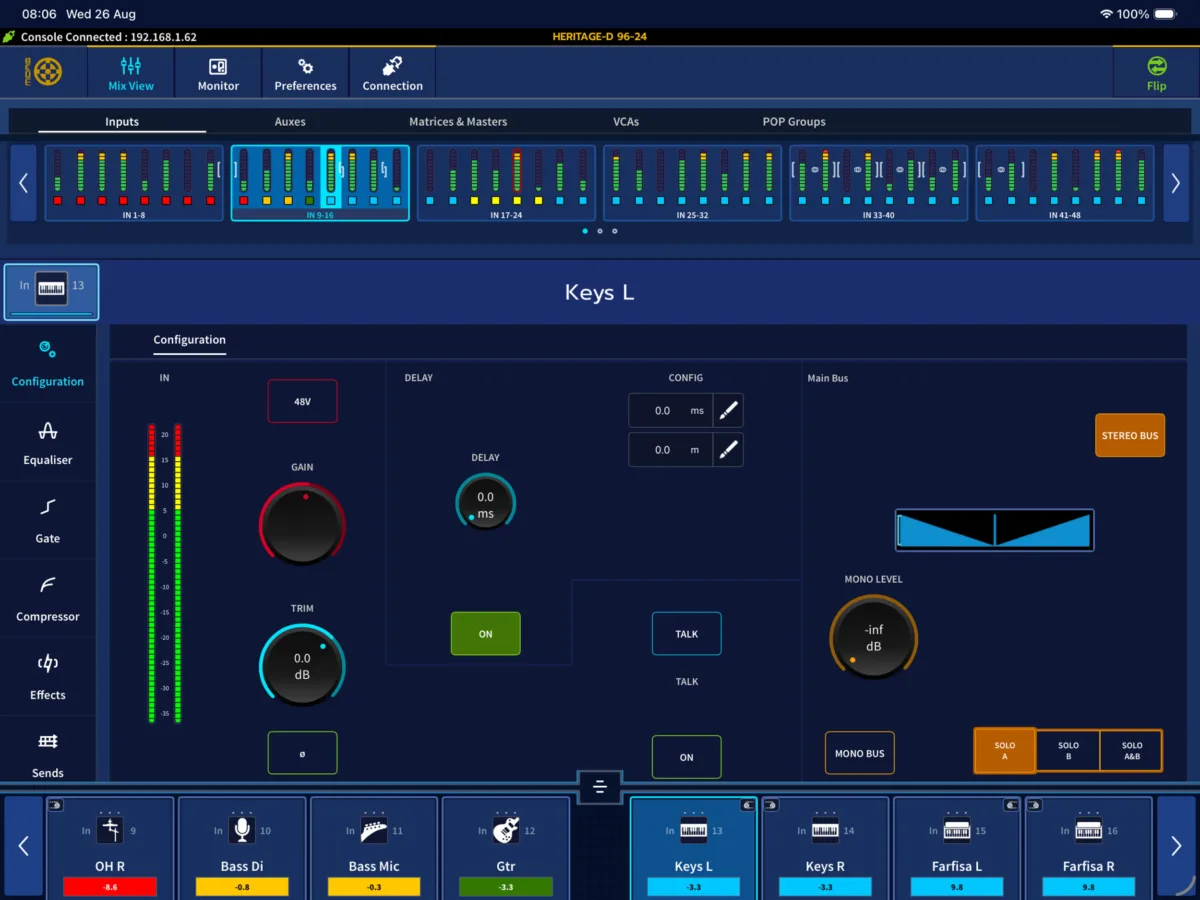This screenshot has height=900, width=1200.
Task: Open the Mix View page
Action: [x=131, y=73]
